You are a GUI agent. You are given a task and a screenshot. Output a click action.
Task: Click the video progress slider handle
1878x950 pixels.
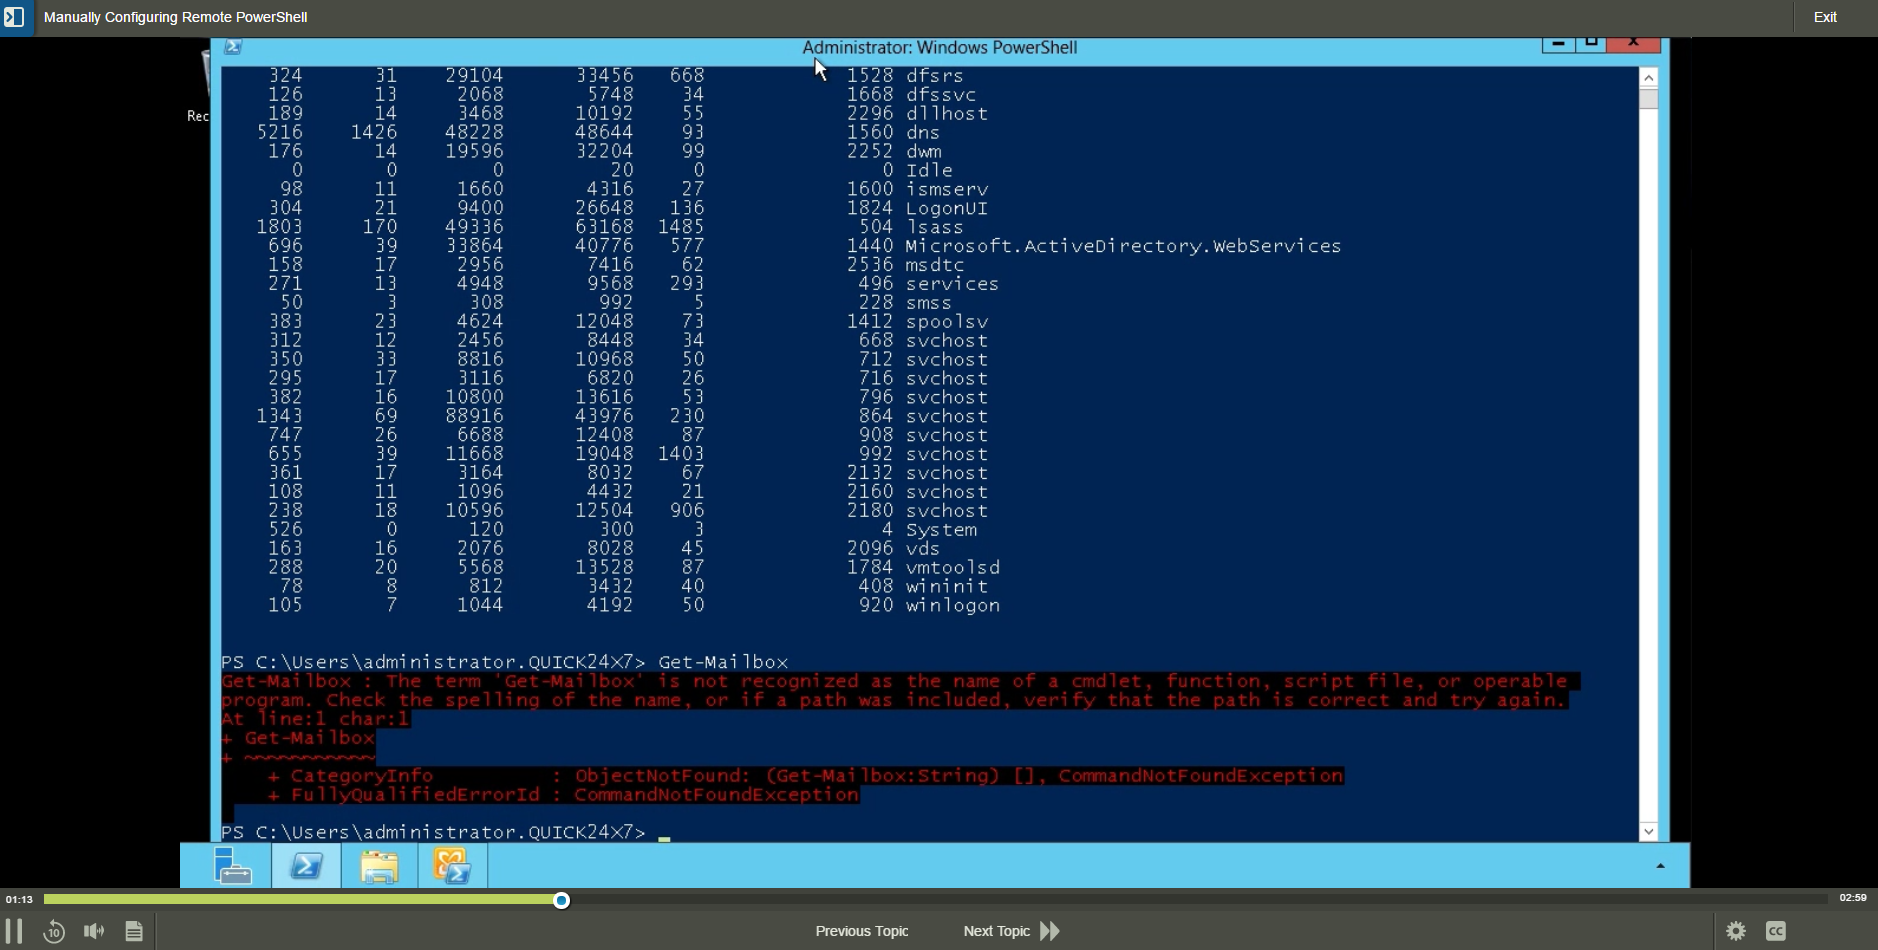tap(562, 899)
